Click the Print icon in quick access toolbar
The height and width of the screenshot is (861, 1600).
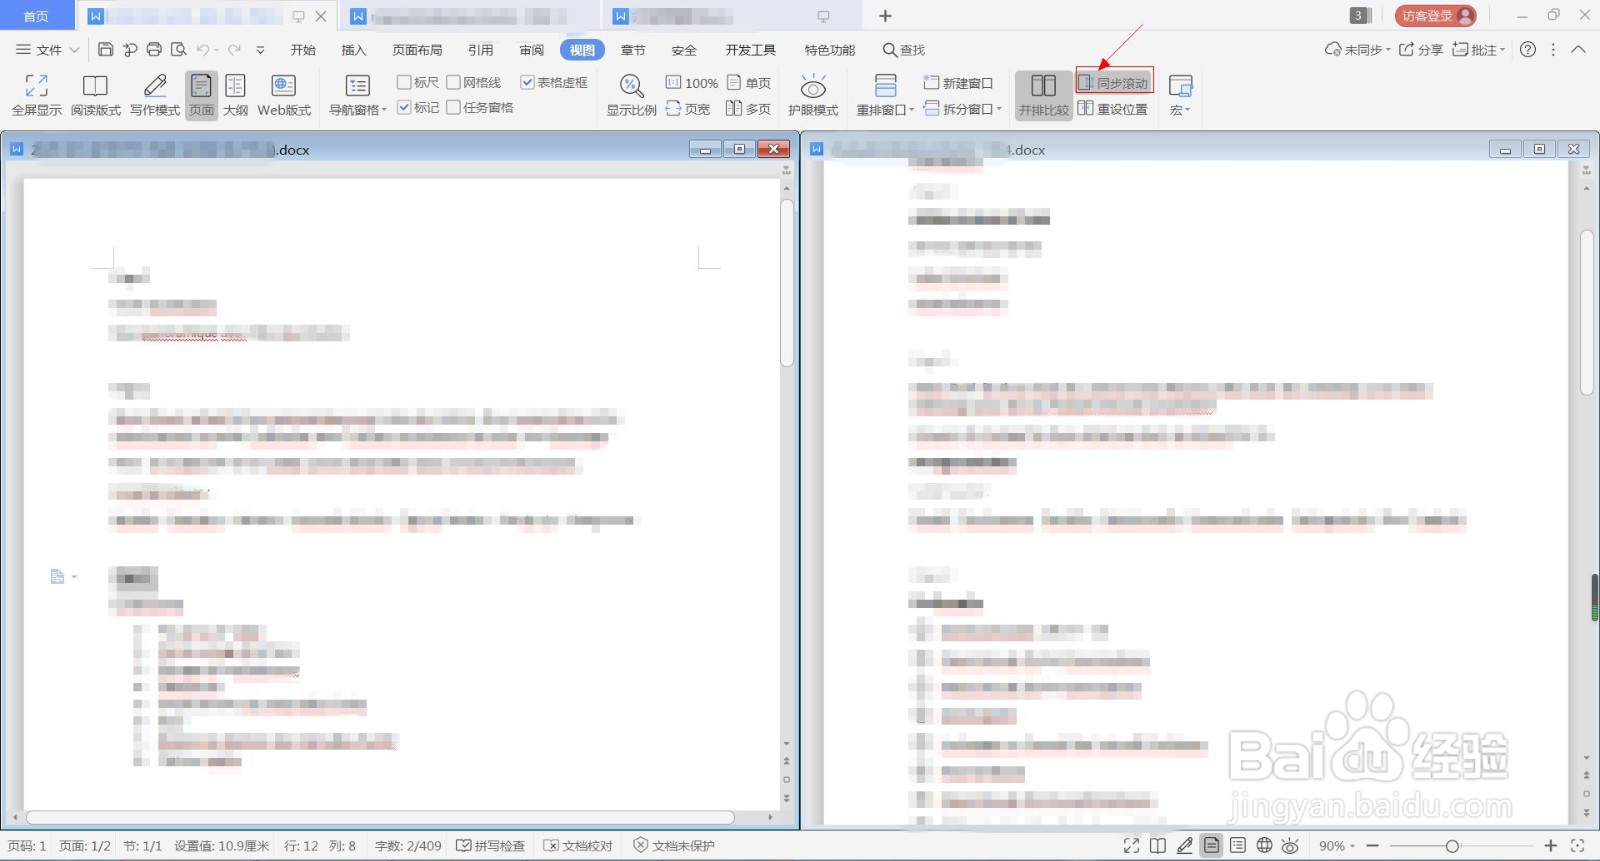(x=154, y=49)
